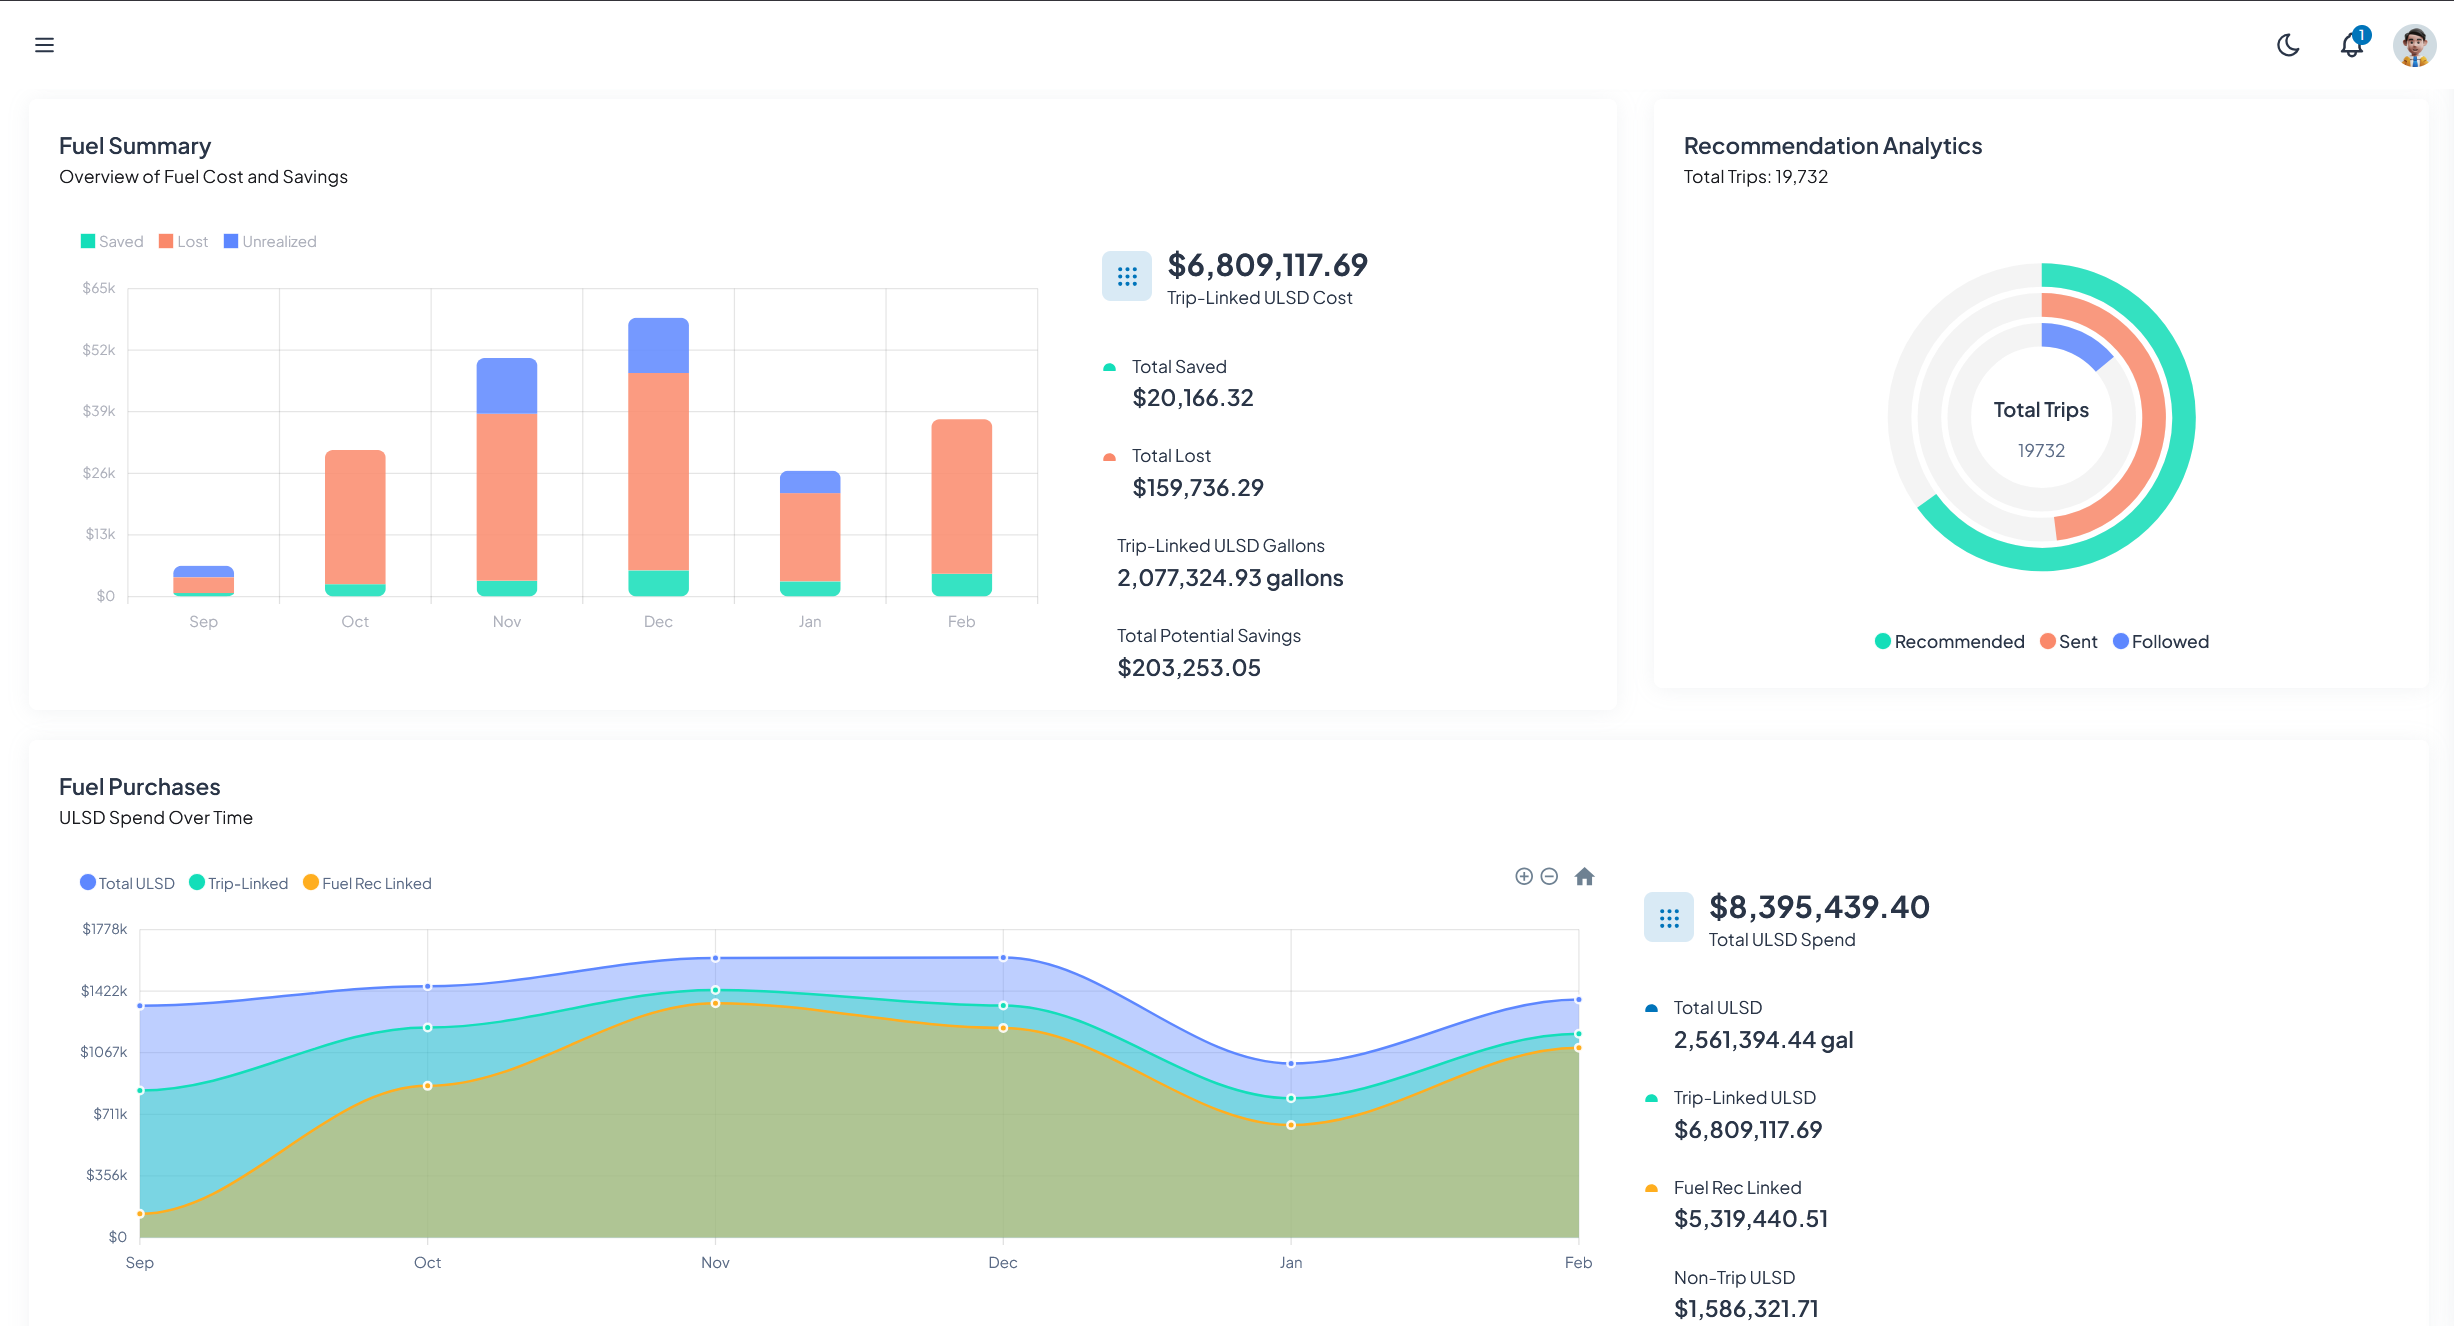2454x1326 pixels.
Task: Reset zoom with the home icon
Action: (1584, 877)
